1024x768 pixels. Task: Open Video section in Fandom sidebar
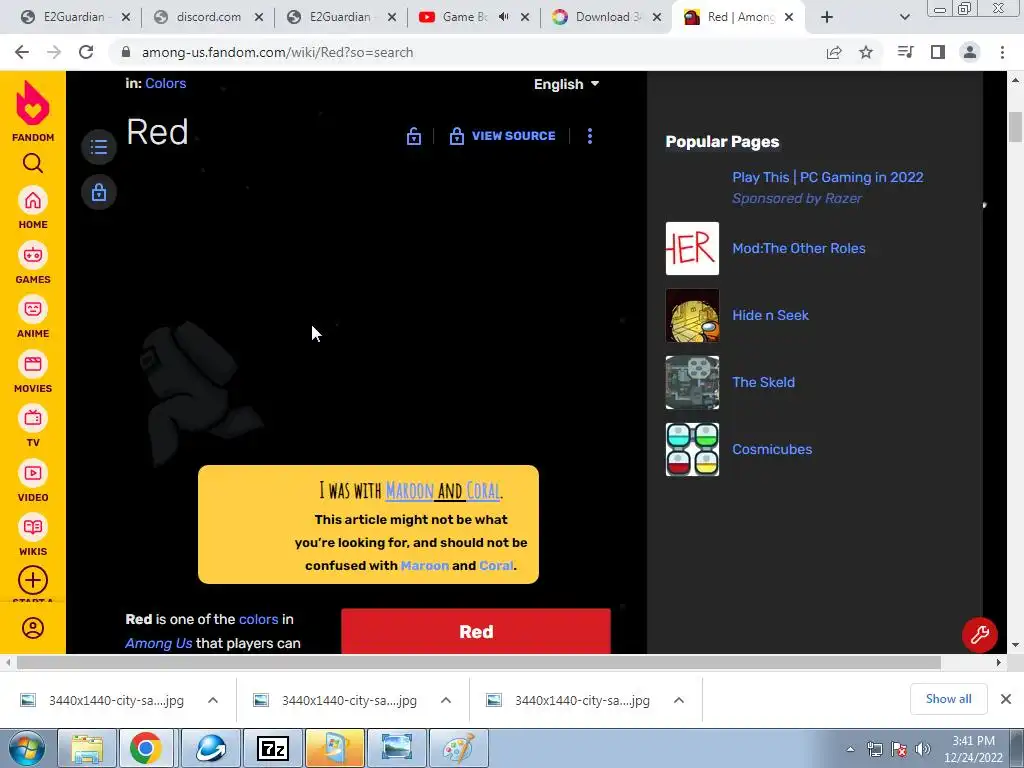[x=33, y=481]
